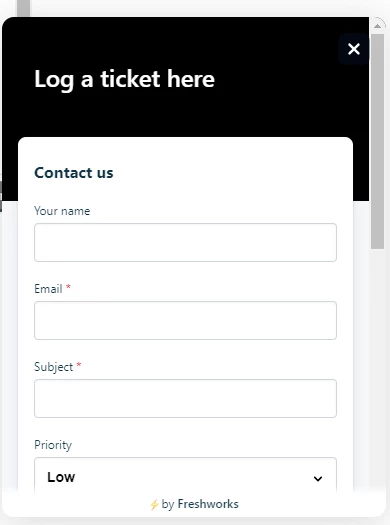Image resolution: width=390 pixels, height=525 pixels.
Task: Click the 'Contact us' heading
Action: [x=74, y=173]
